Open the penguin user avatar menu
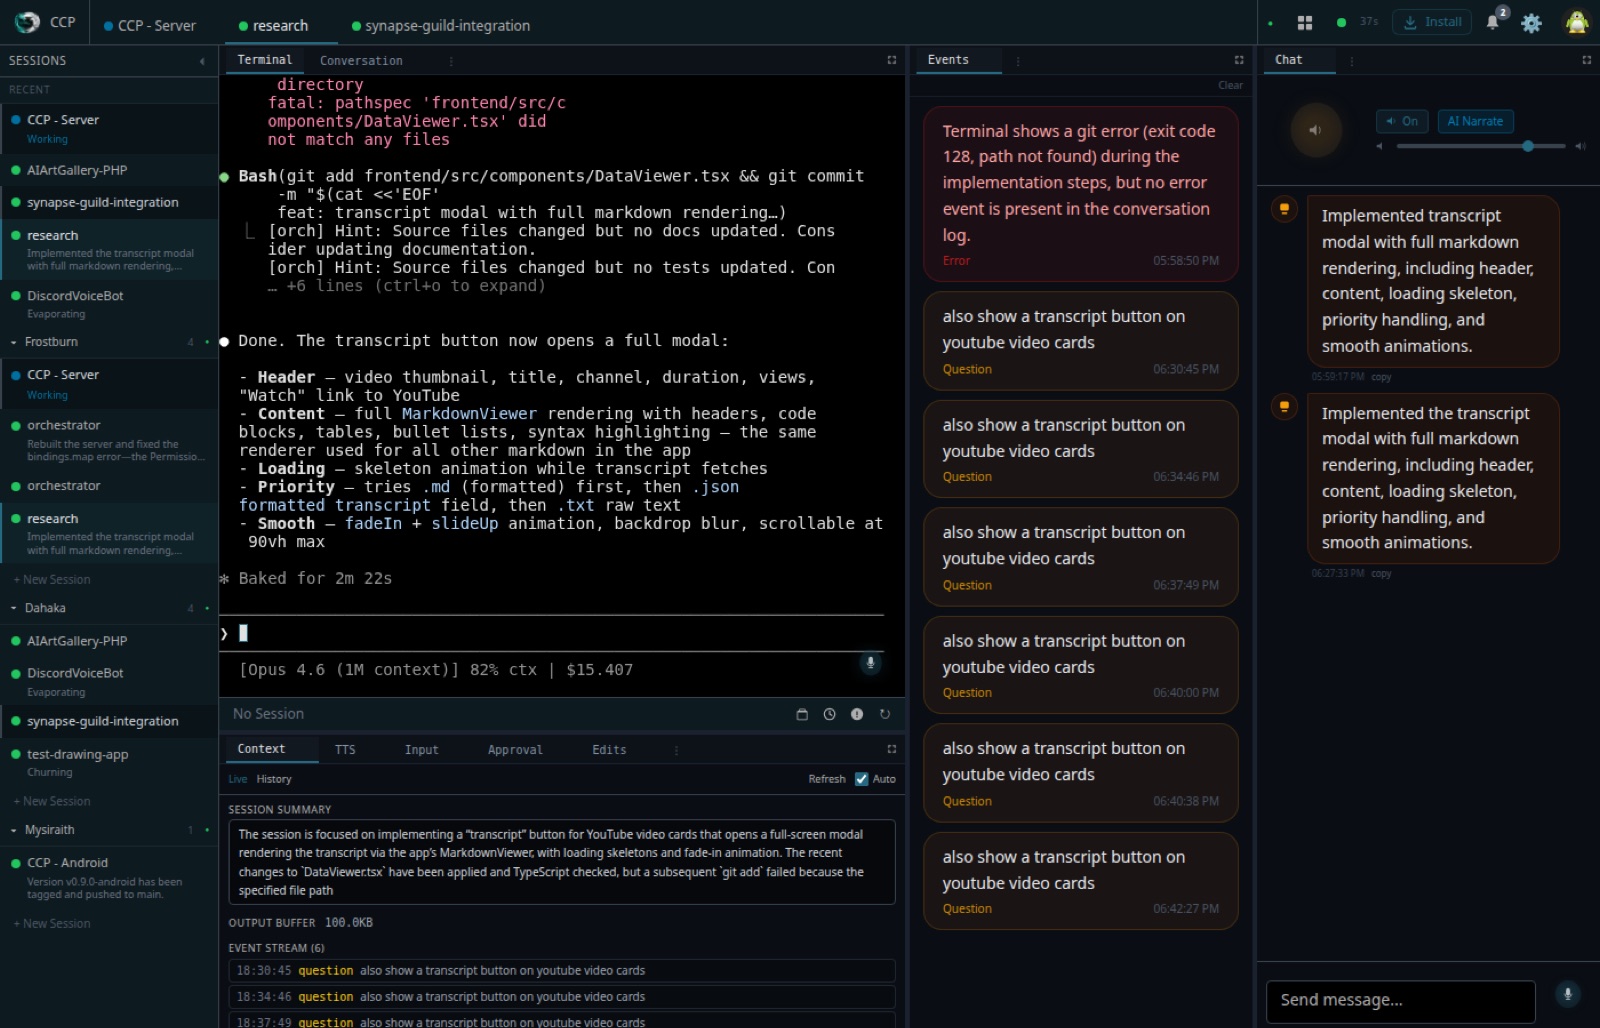The width and height of the screenshot is (1600, 1028). (1577, 22)
